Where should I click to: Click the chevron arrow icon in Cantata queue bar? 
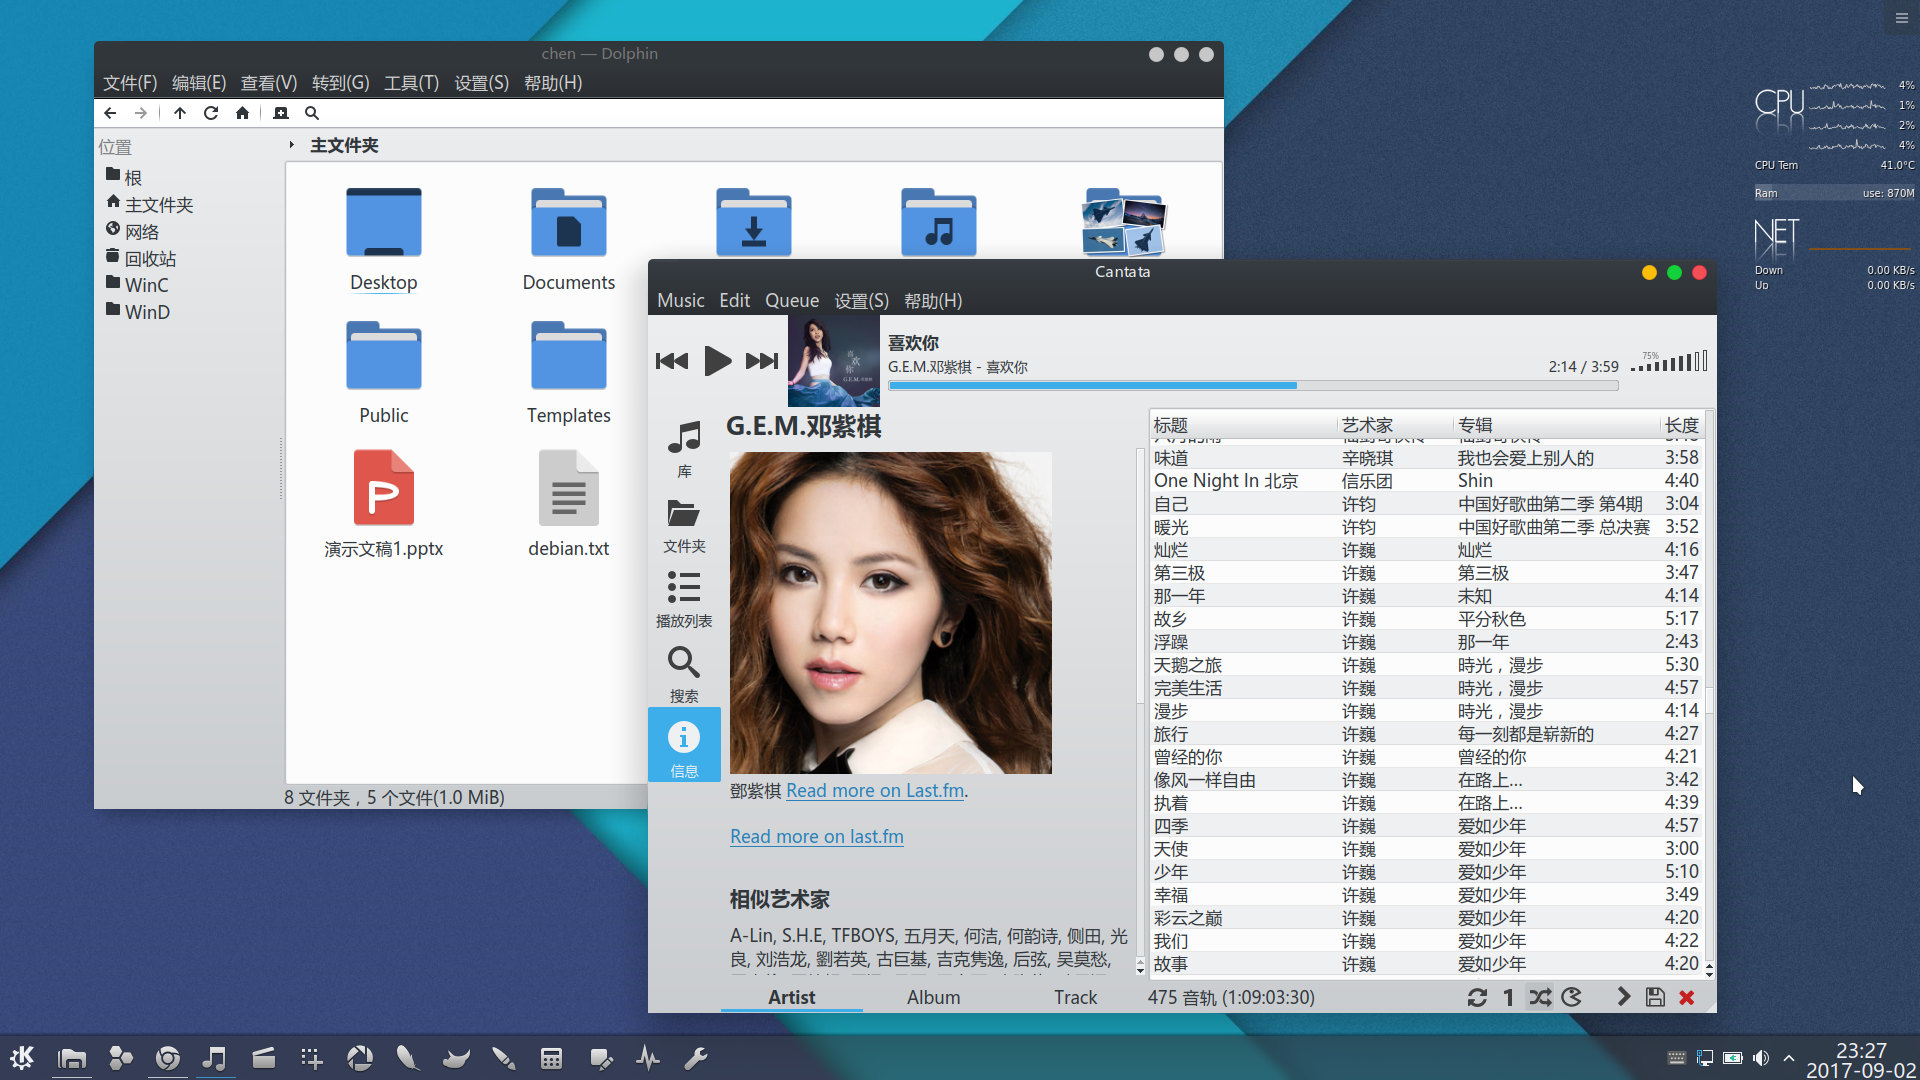click(x=1623, y=997)
